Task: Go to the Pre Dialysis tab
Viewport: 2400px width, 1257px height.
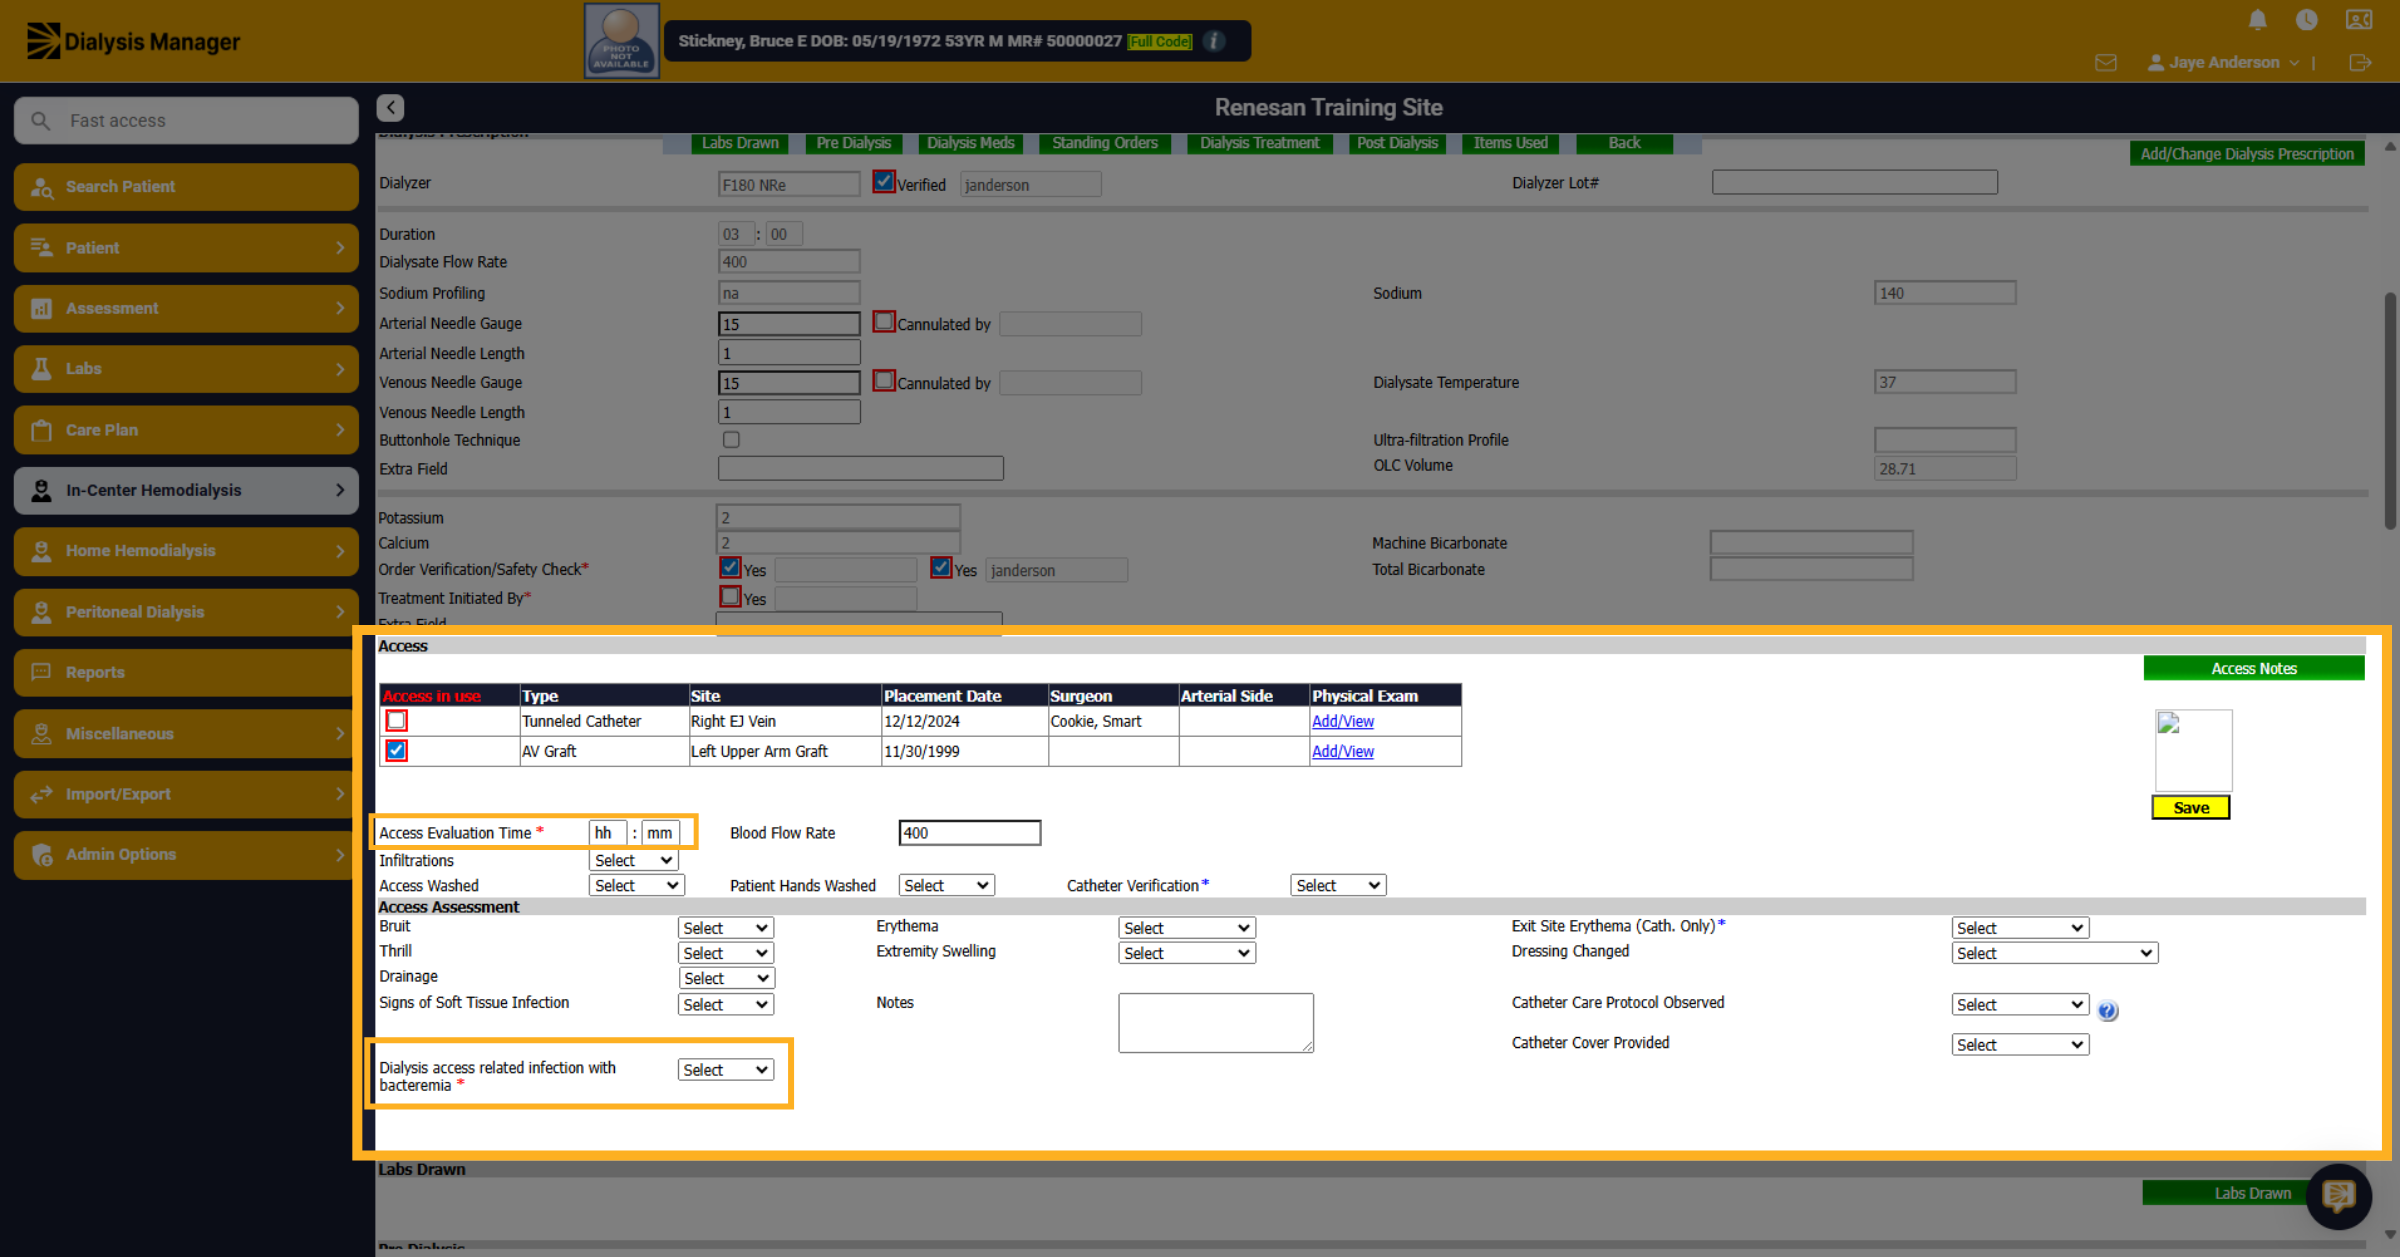Action: pyautogui.click(x=853, y=143)
